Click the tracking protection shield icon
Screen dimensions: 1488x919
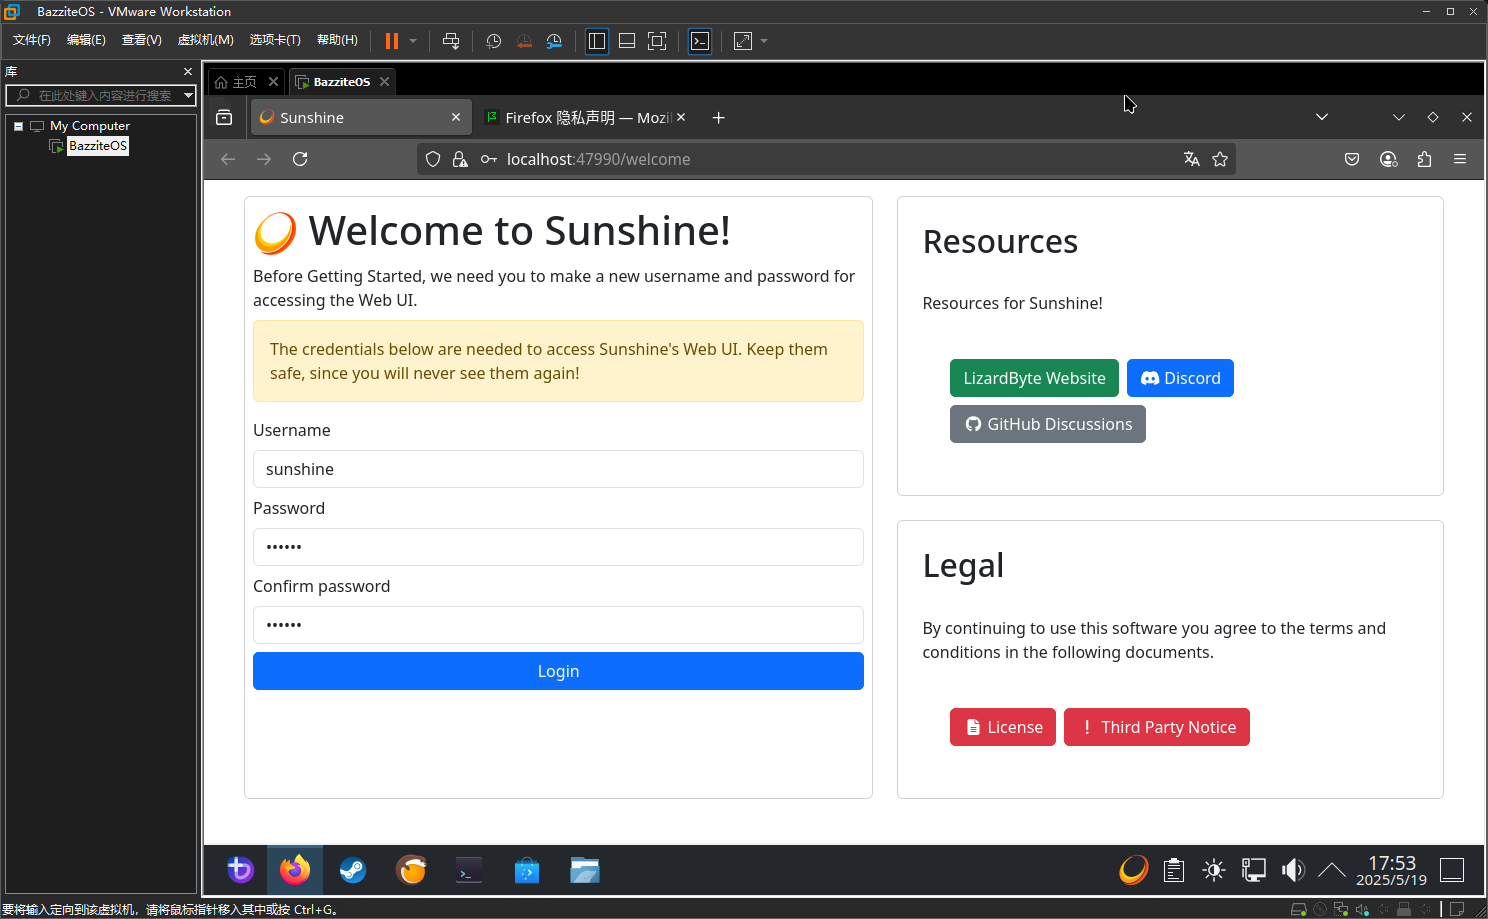[x=433, y=159]
